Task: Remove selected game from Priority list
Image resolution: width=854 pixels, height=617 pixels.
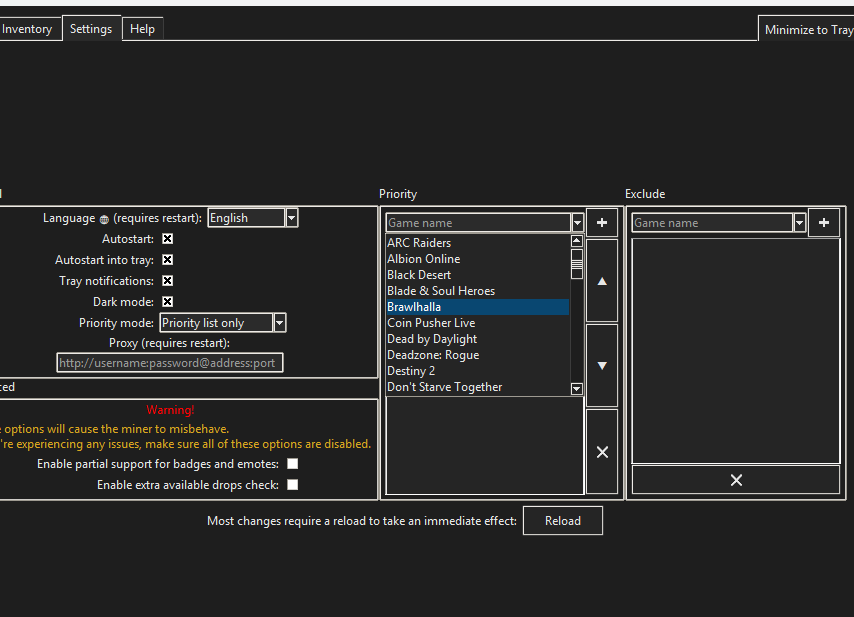Action: pos(602,452)
